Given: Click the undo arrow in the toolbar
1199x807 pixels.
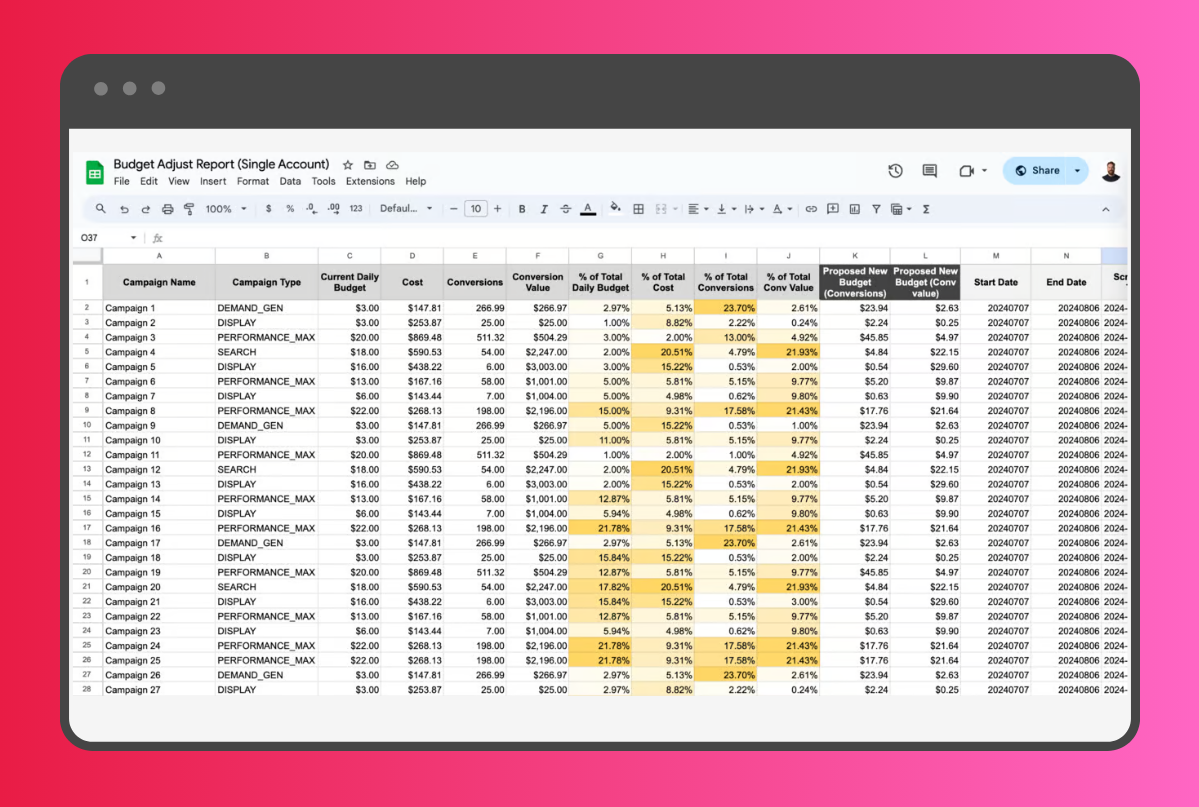Looking at the screenshot, I should click(124, 209).
